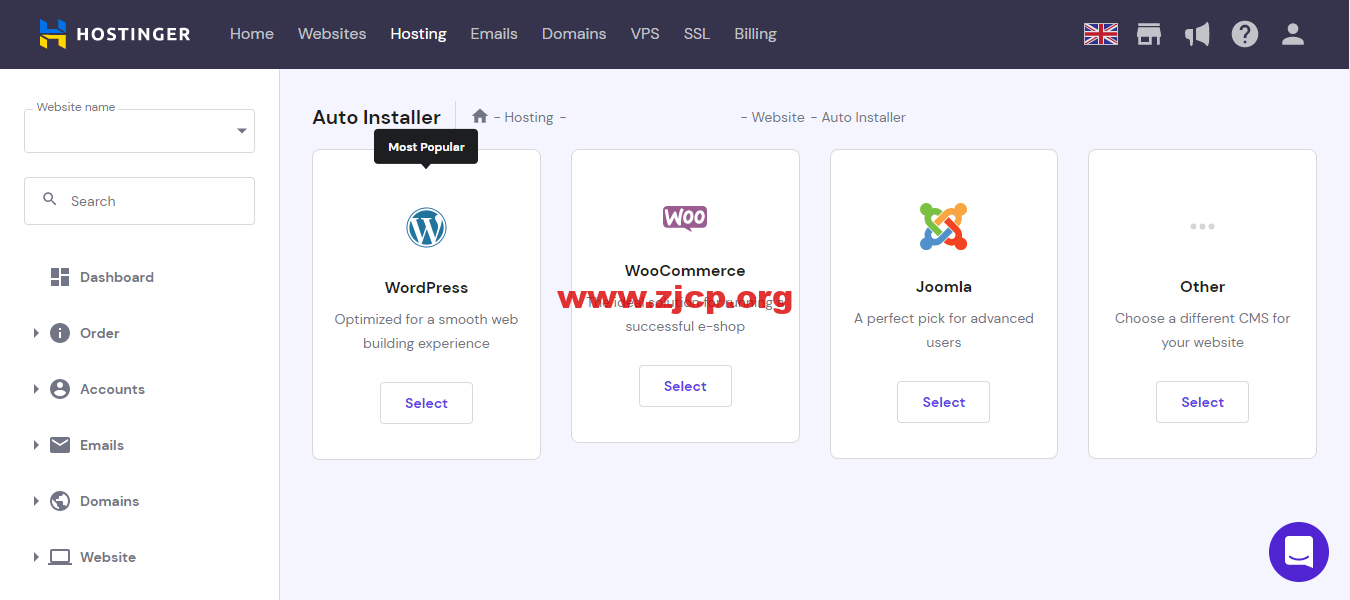Open the marketplace store icon

(x=1149, y=34)
